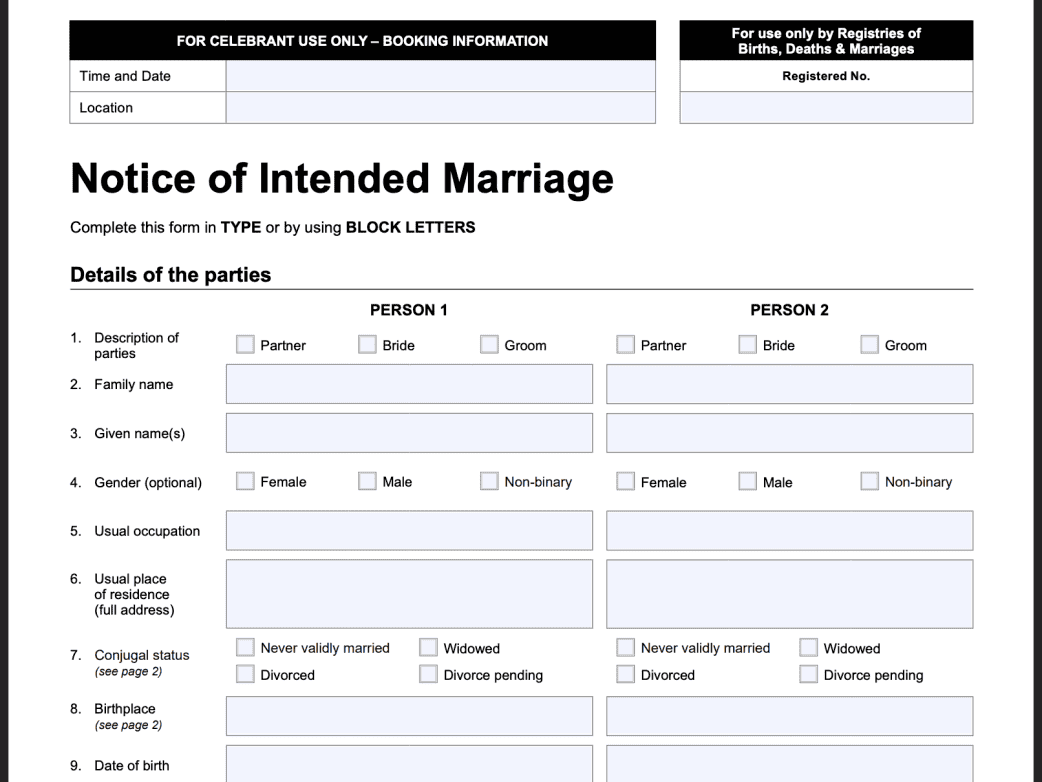Viewport: 1042px width, 782px height.
Task: Click Person 2's Given name(s) field
Action: click(789, 433)
